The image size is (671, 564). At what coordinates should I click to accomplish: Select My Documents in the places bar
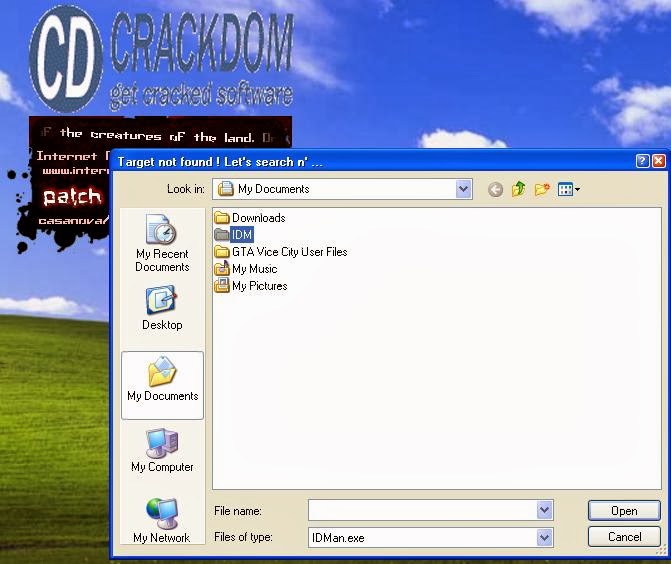(162, 385)
